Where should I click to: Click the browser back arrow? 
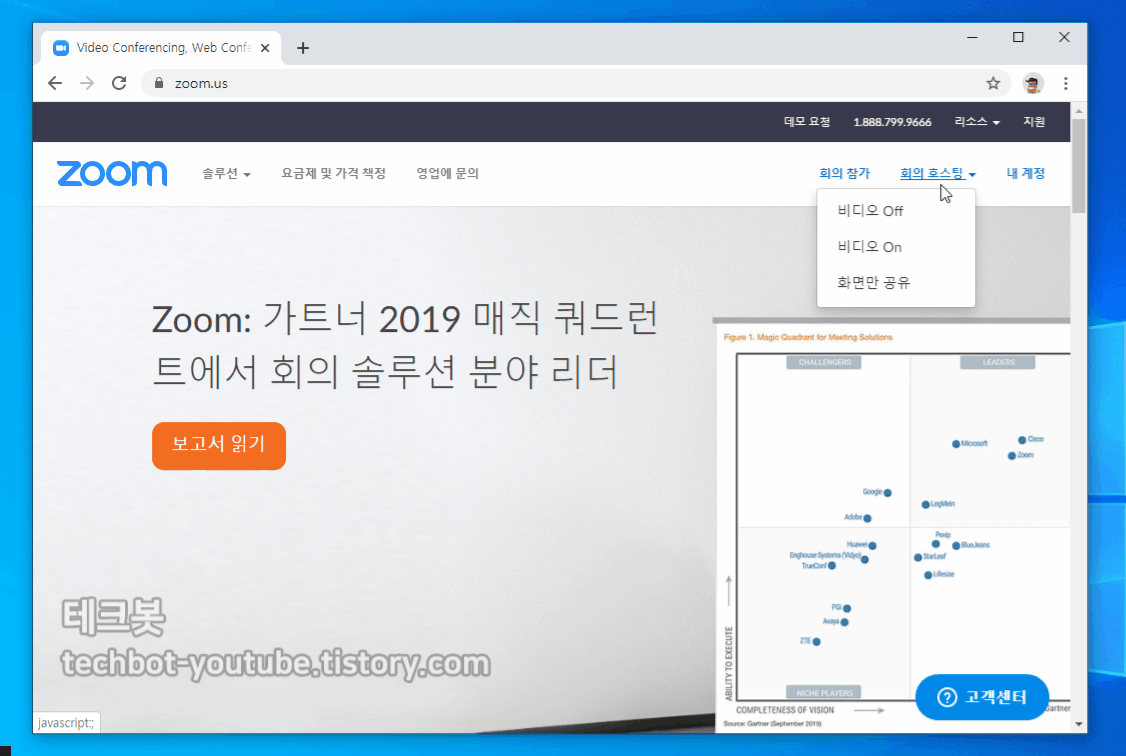(x=55, y=83)
